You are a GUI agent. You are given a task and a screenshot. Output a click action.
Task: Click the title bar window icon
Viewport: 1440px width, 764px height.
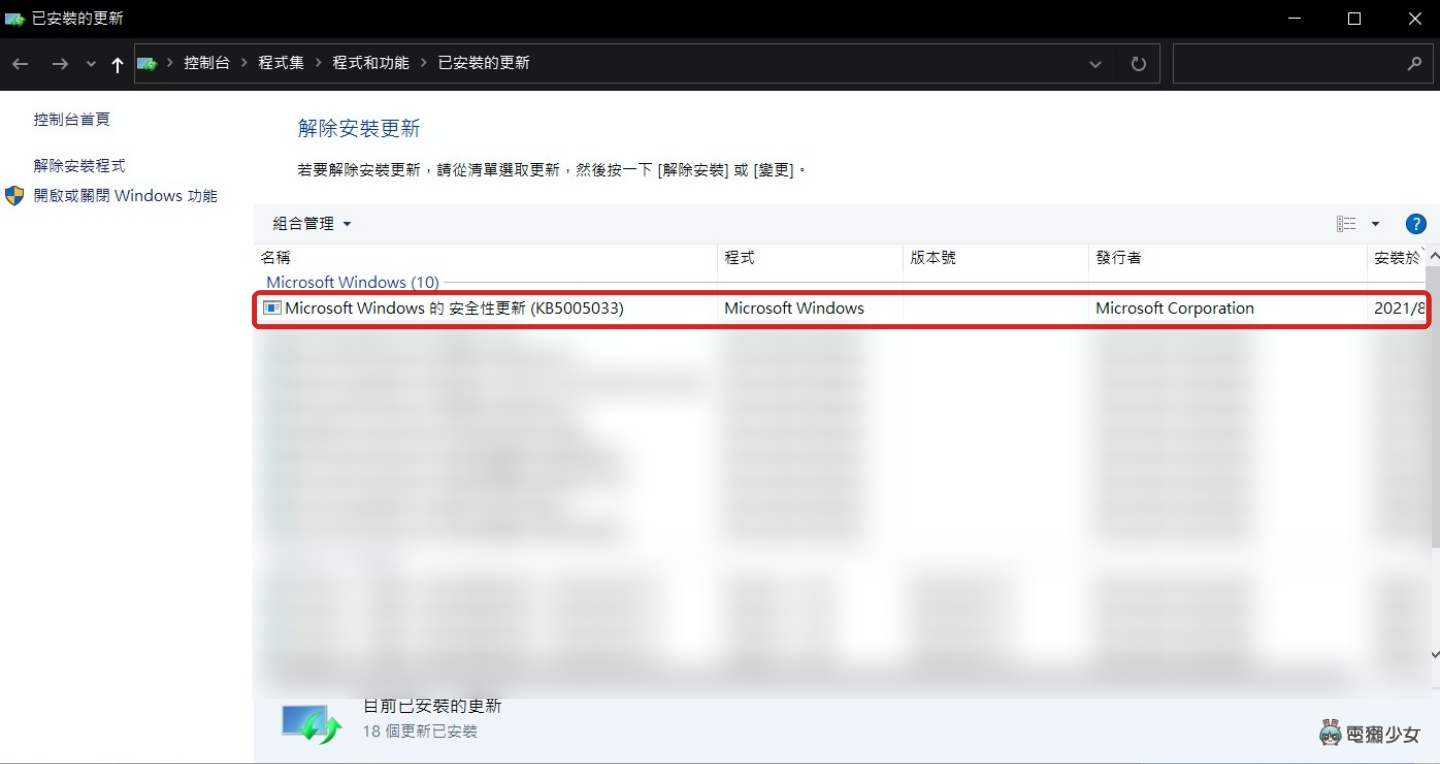point(15,19)
